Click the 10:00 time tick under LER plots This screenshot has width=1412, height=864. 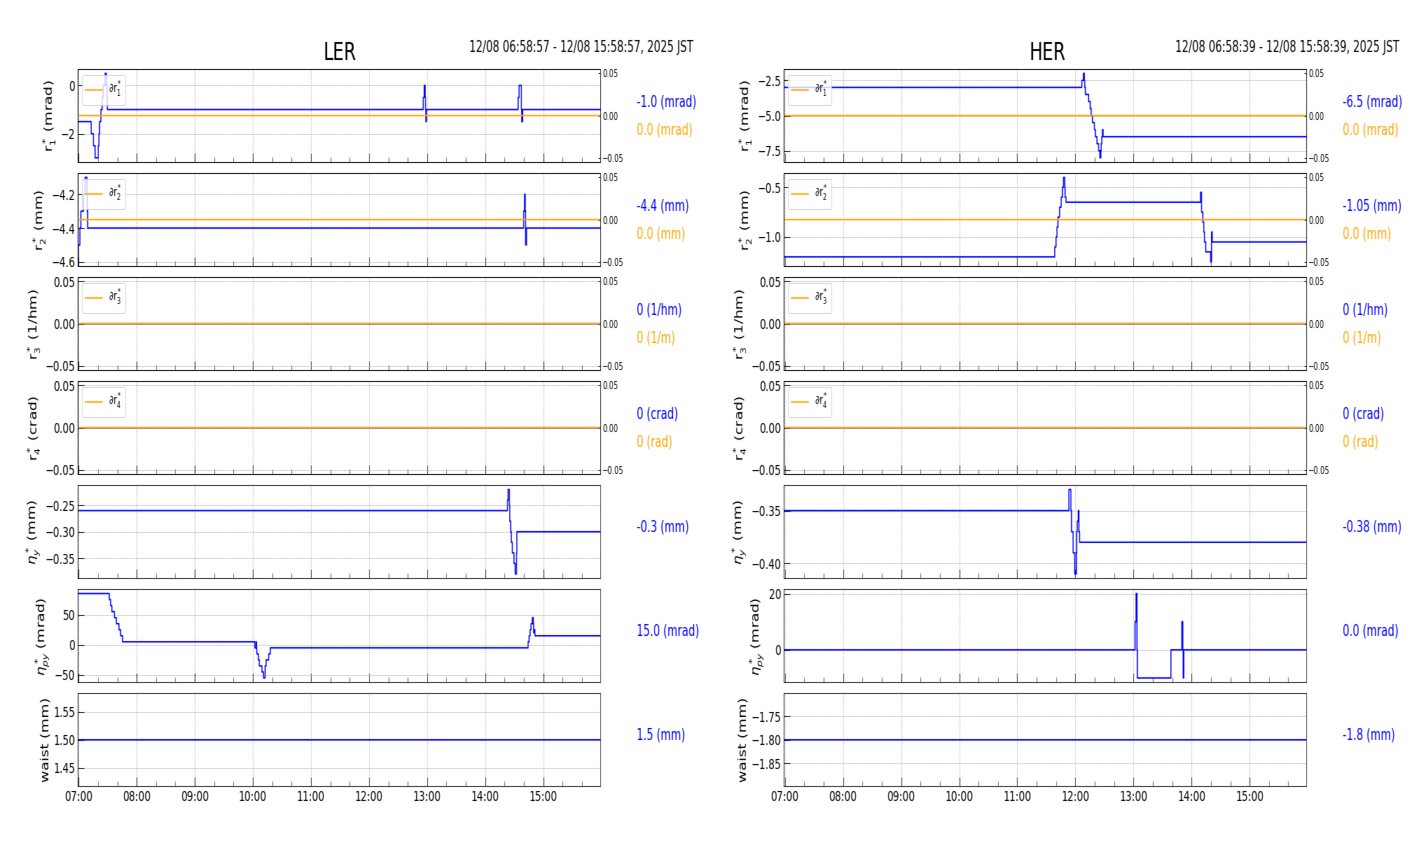click(x=253, y=797)
